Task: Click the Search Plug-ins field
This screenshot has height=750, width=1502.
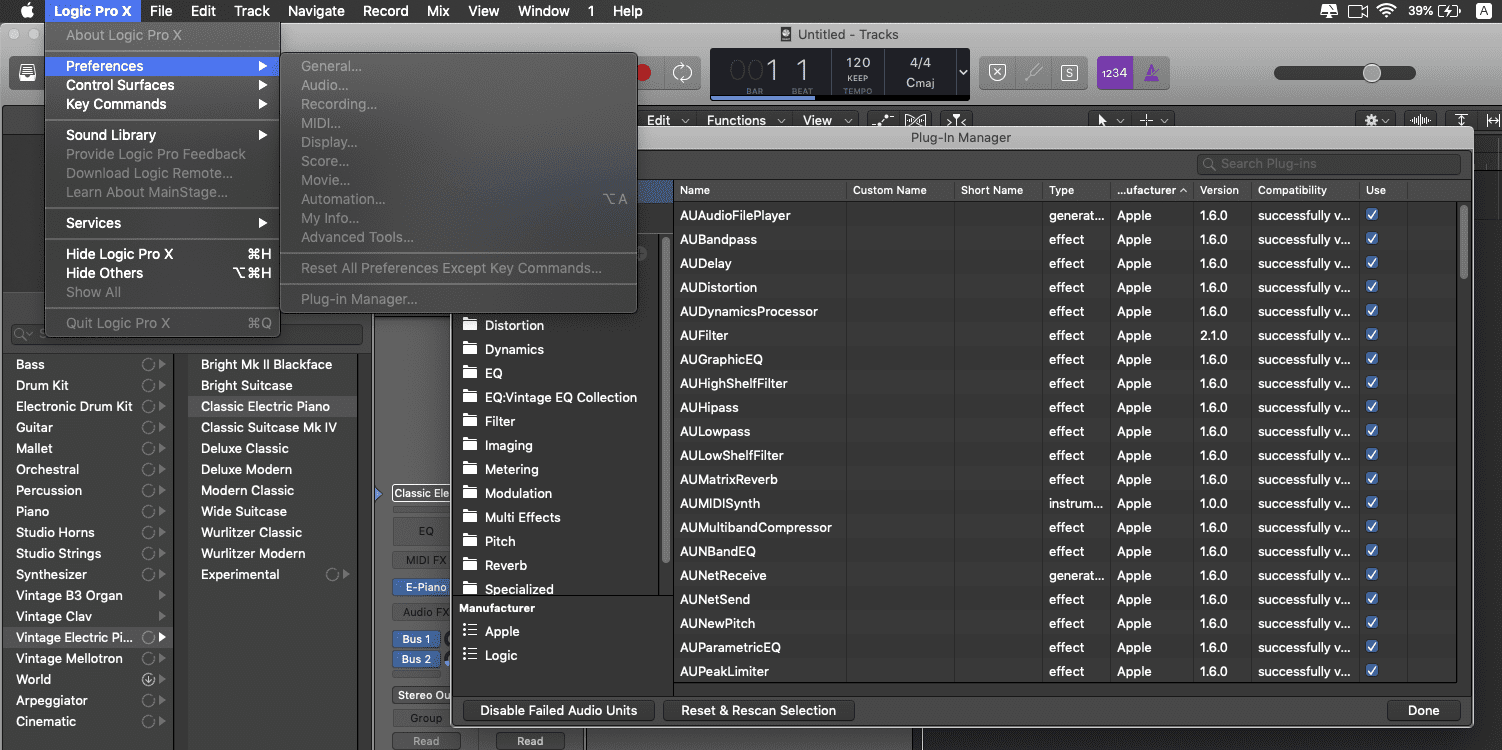Action: coord(1329,164)
